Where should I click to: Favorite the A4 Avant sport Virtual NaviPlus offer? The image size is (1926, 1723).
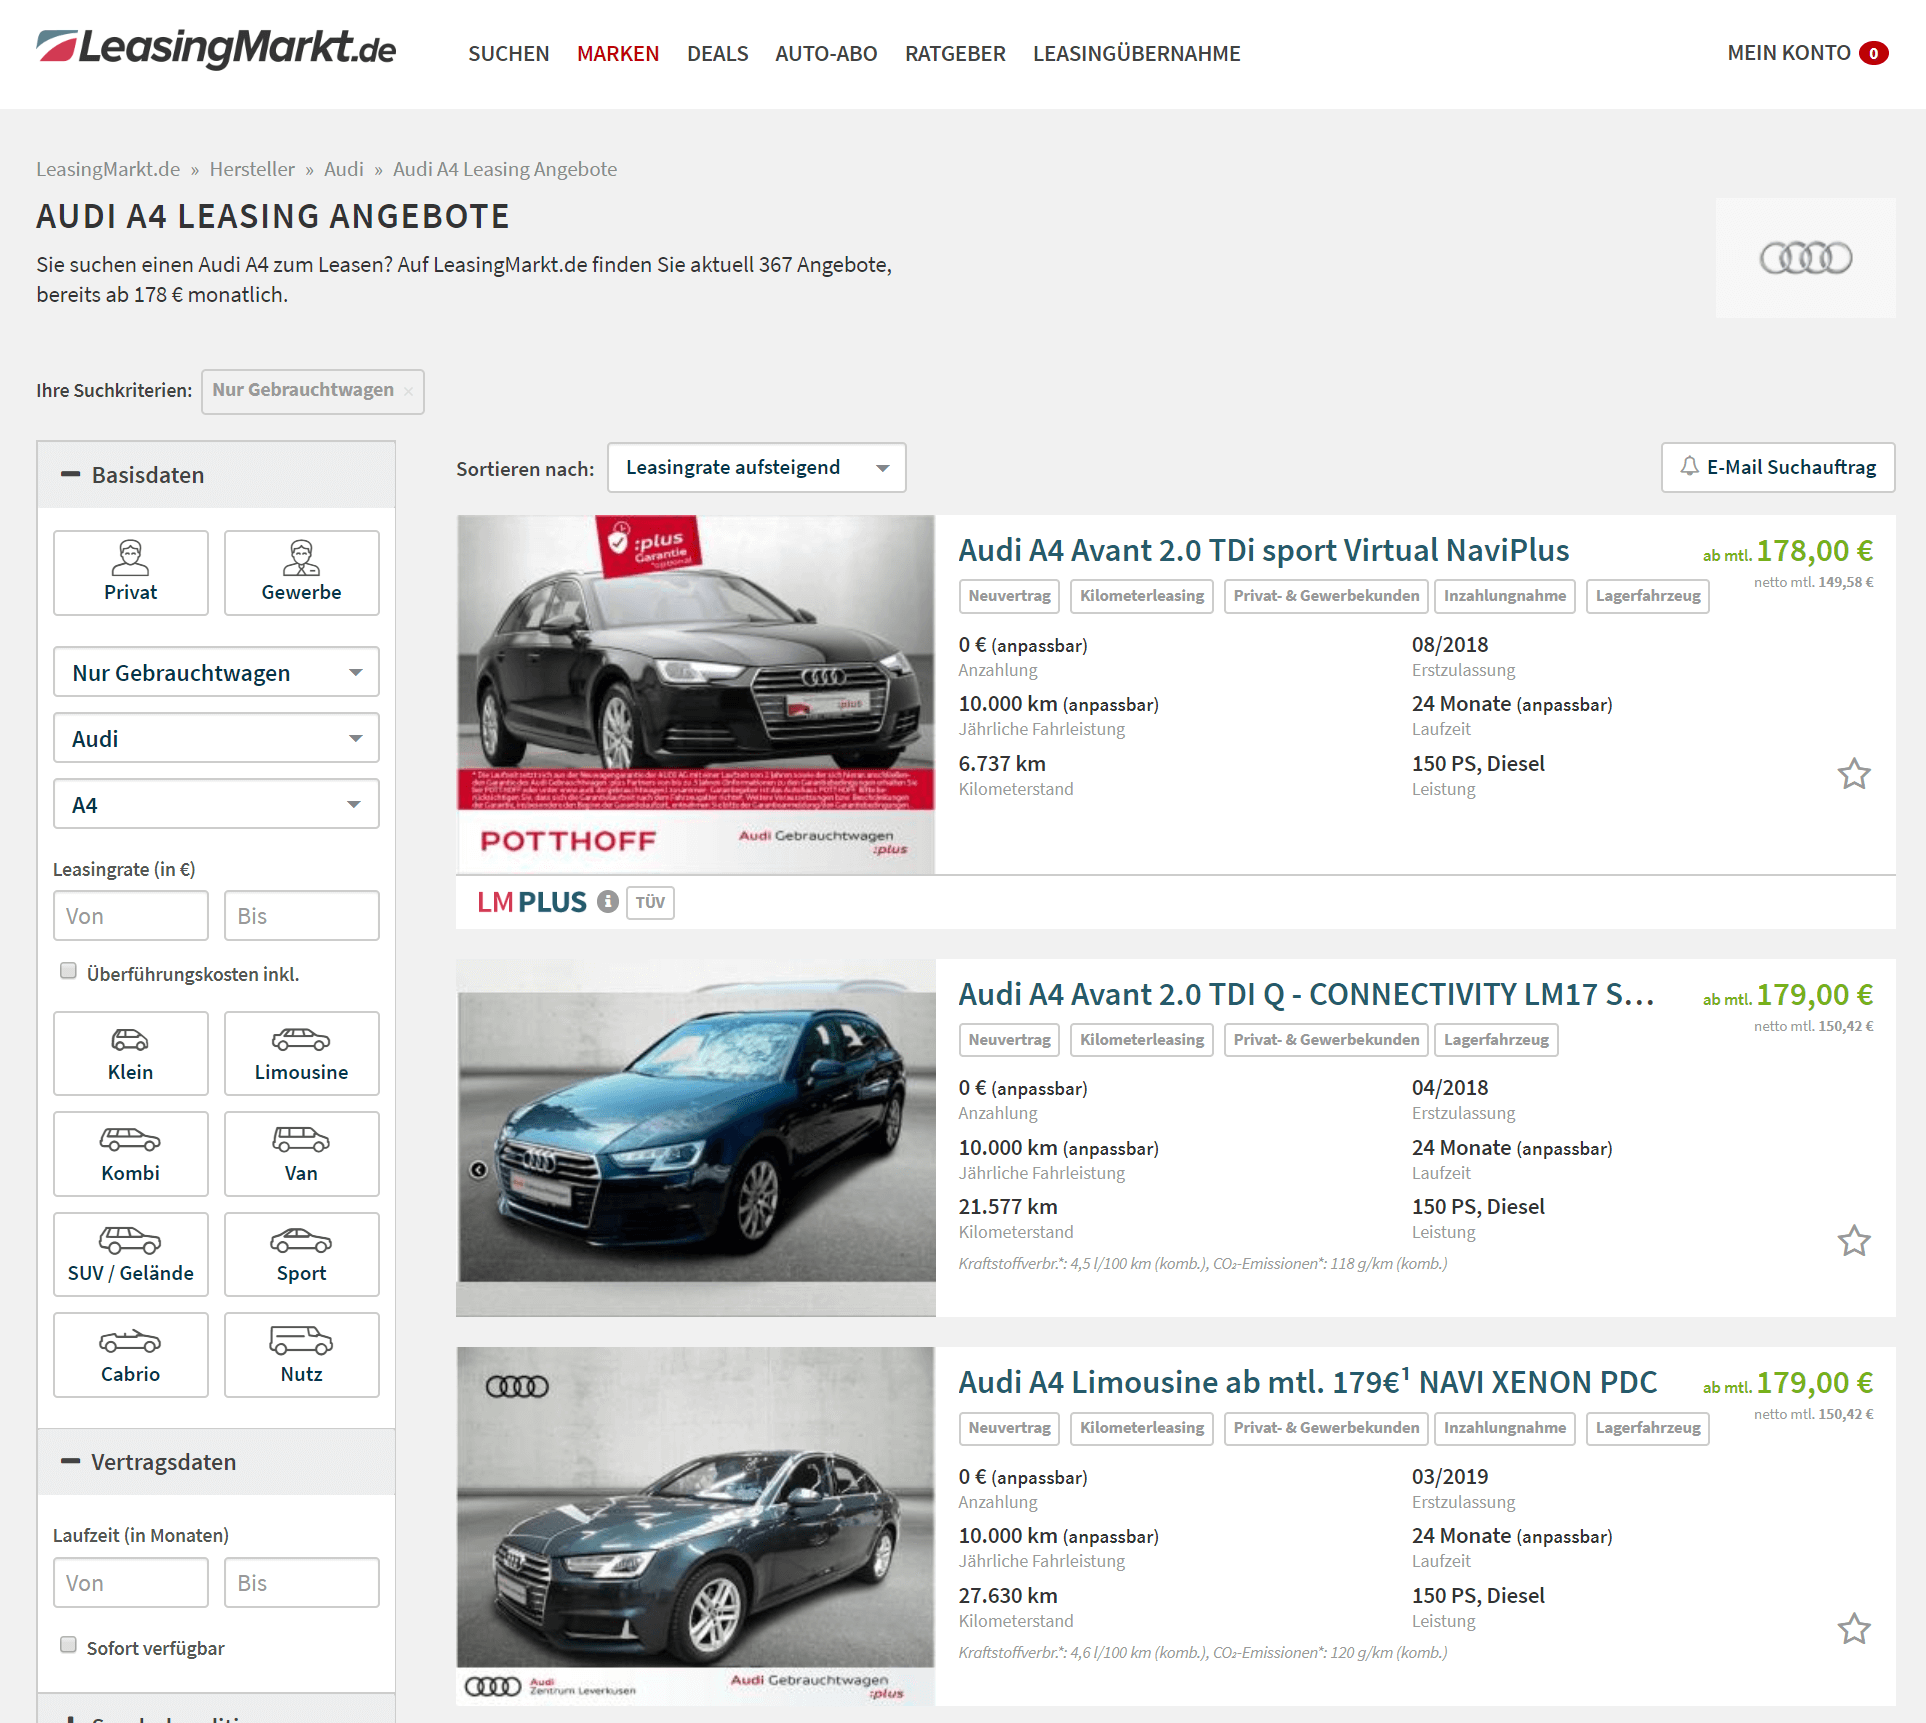point(1853,774)
